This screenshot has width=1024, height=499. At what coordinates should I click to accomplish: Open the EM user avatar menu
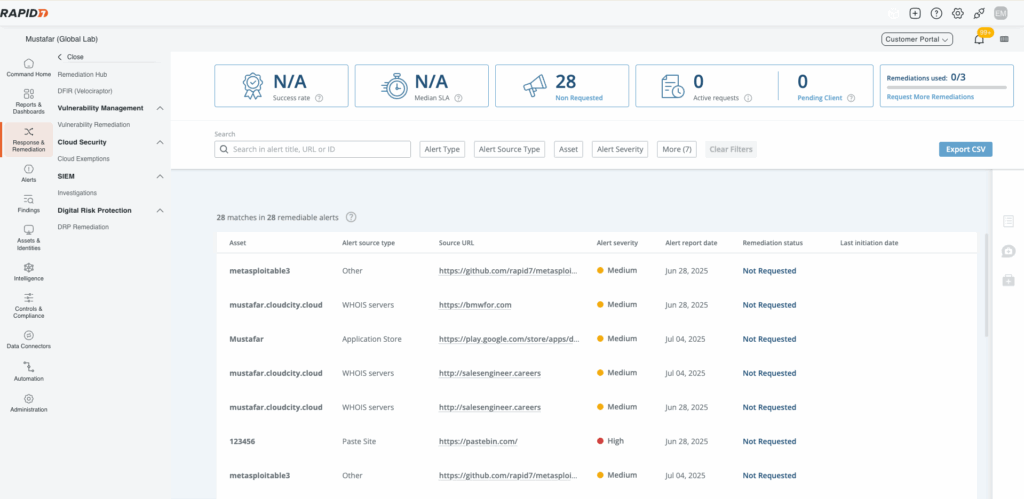[x=1000, y=13]
